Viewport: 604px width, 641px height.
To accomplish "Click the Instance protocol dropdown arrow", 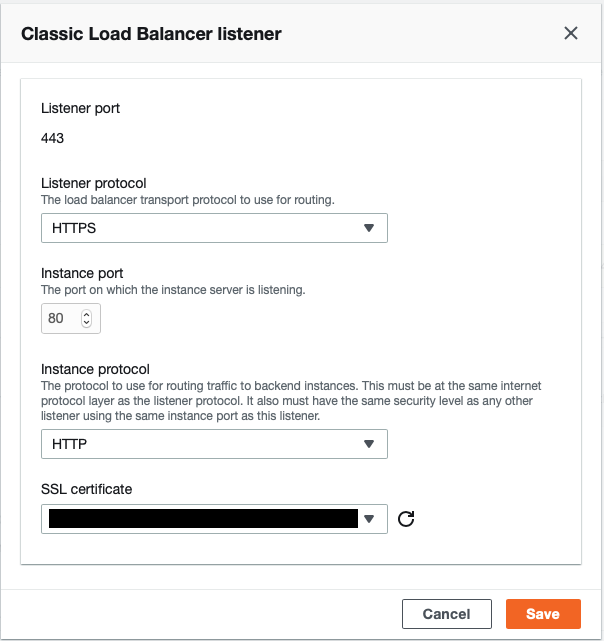I will pos(368,444).
